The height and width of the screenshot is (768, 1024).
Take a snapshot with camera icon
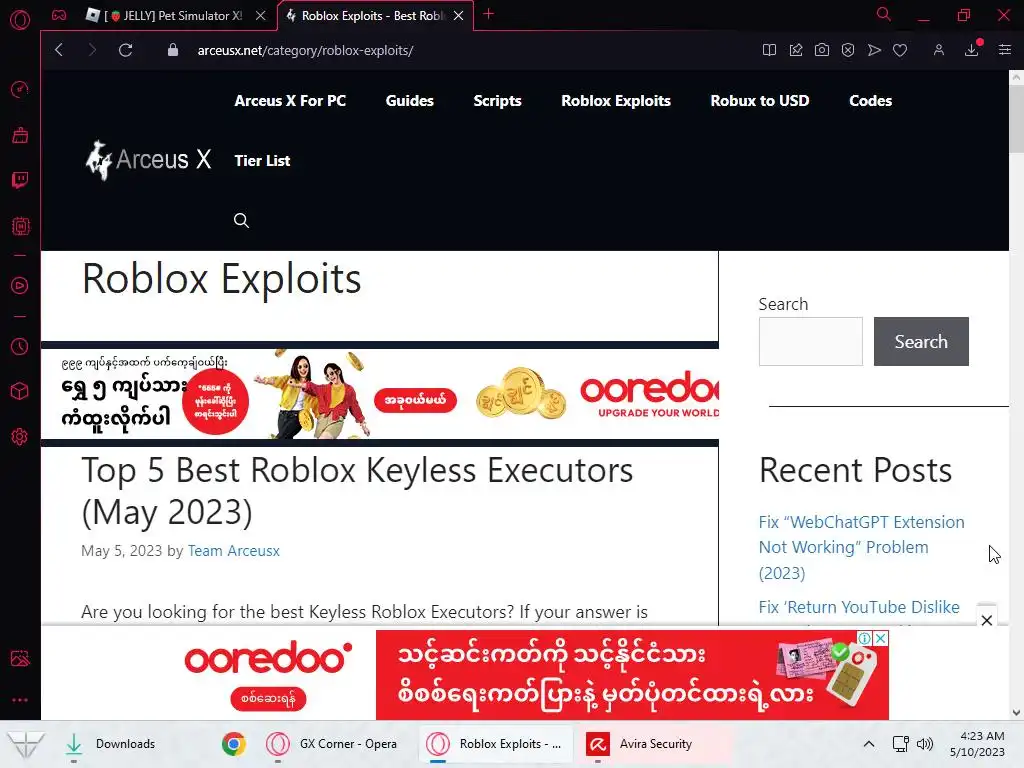point(822,50)
